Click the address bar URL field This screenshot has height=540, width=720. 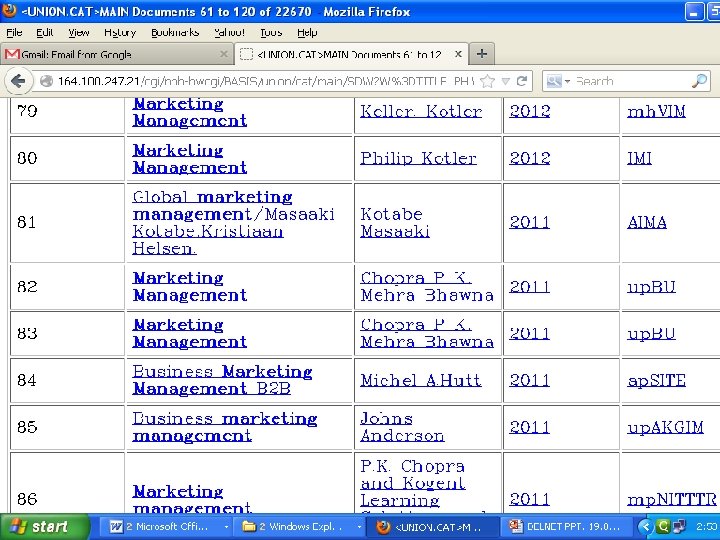265,81
